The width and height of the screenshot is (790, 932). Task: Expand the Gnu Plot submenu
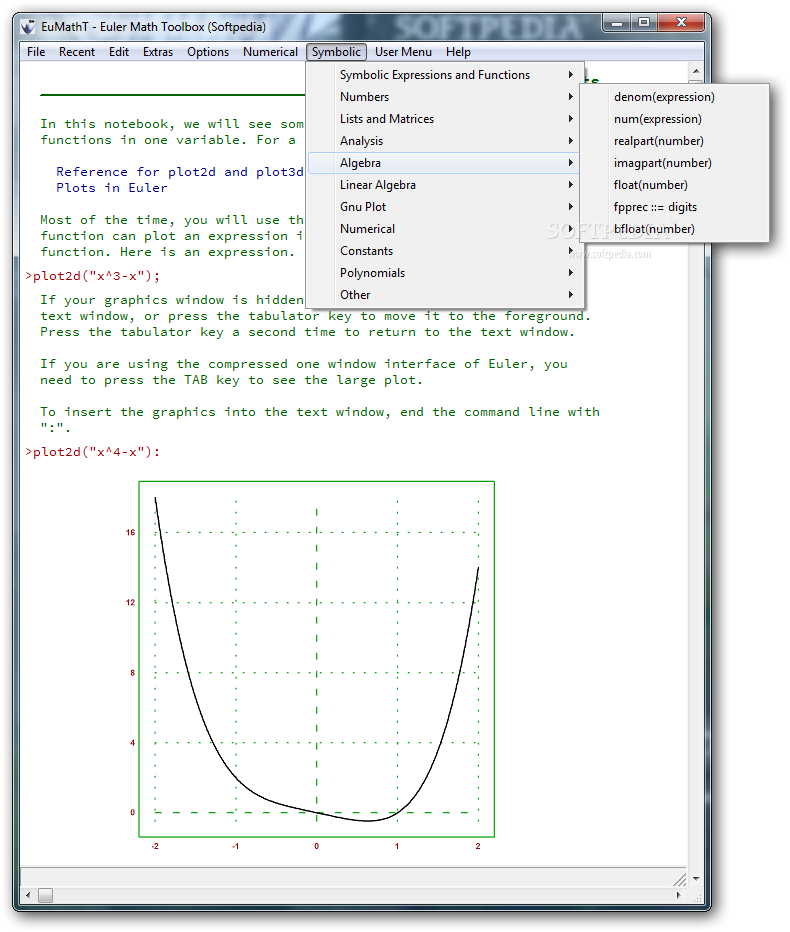click(x=445, y=207)
